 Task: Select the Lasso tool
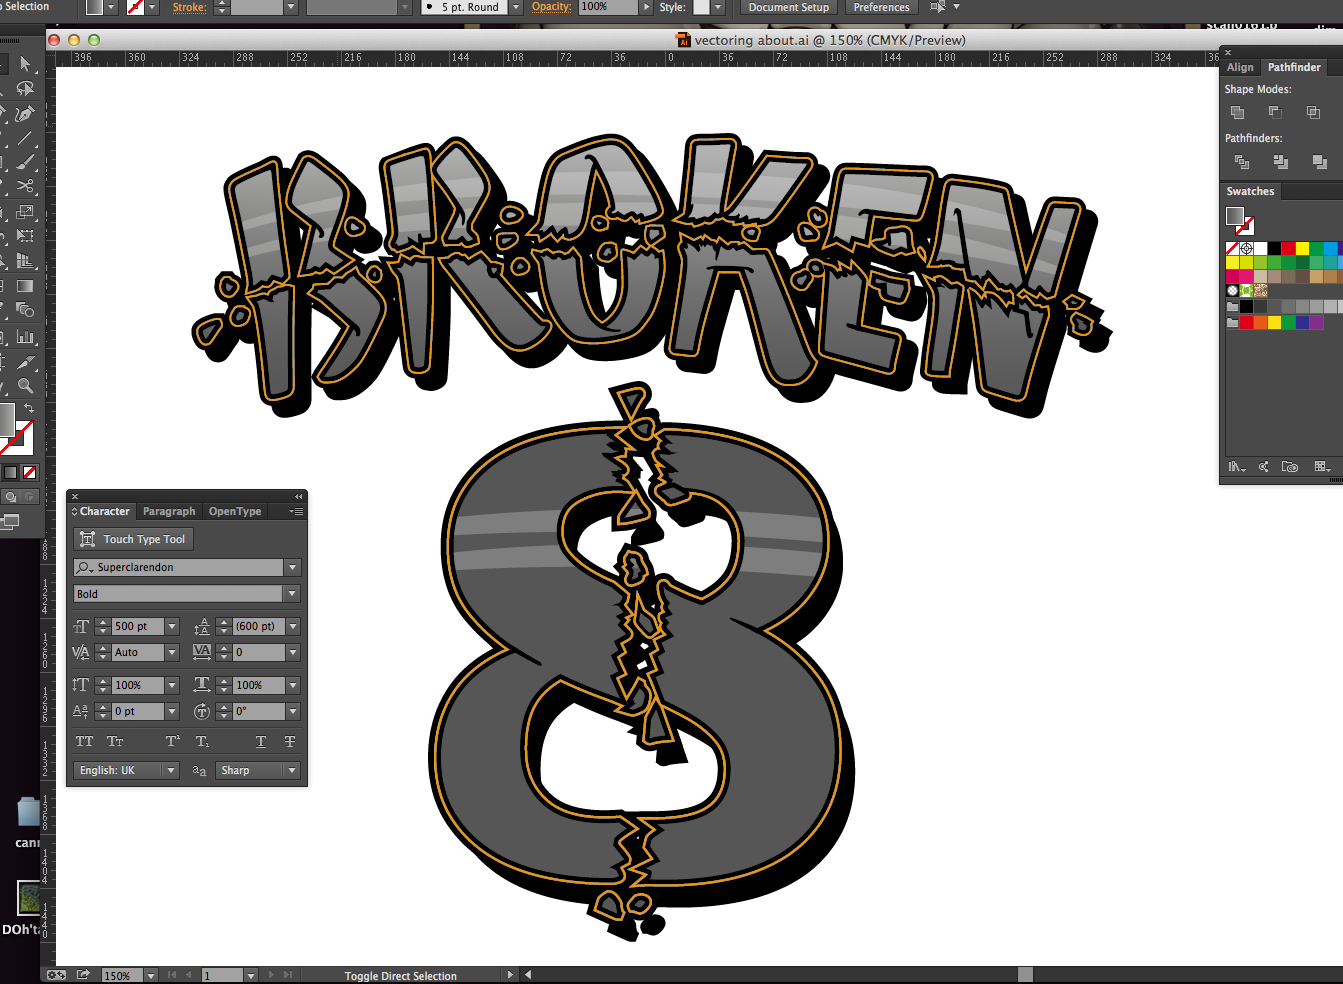(25, 89)
